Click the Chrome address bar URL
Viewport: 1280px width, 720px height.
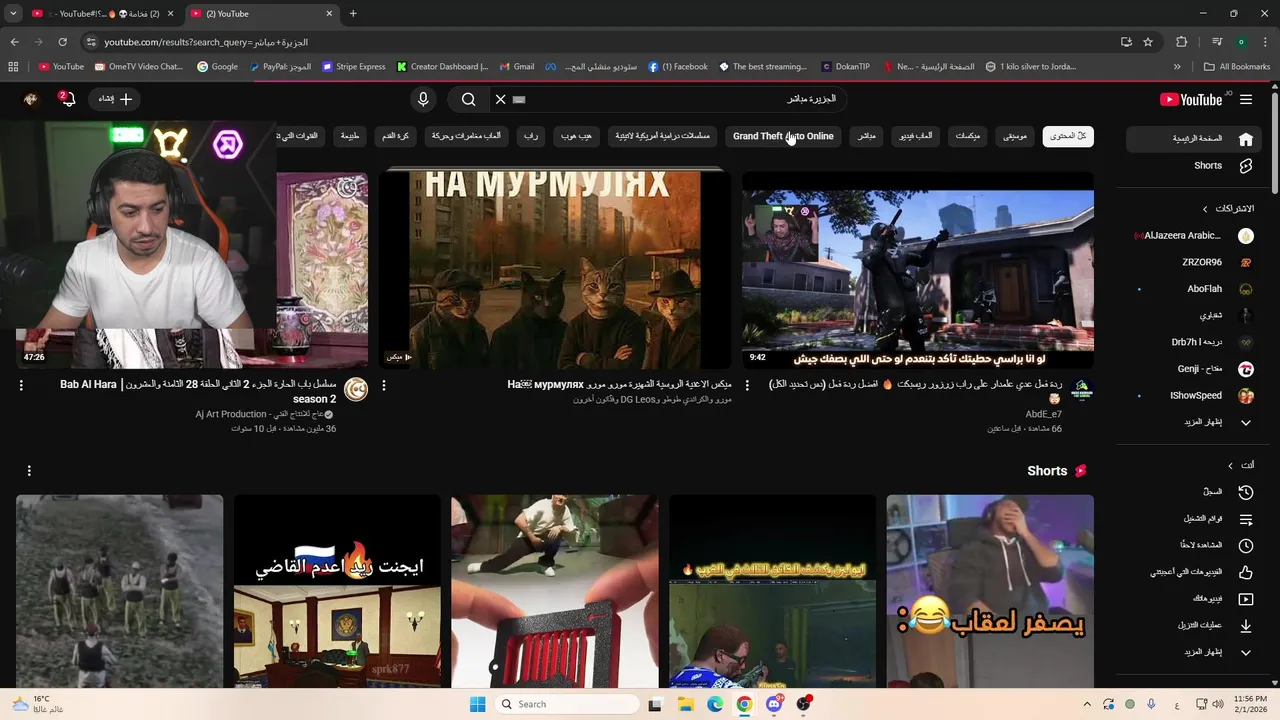coord(206,42)
